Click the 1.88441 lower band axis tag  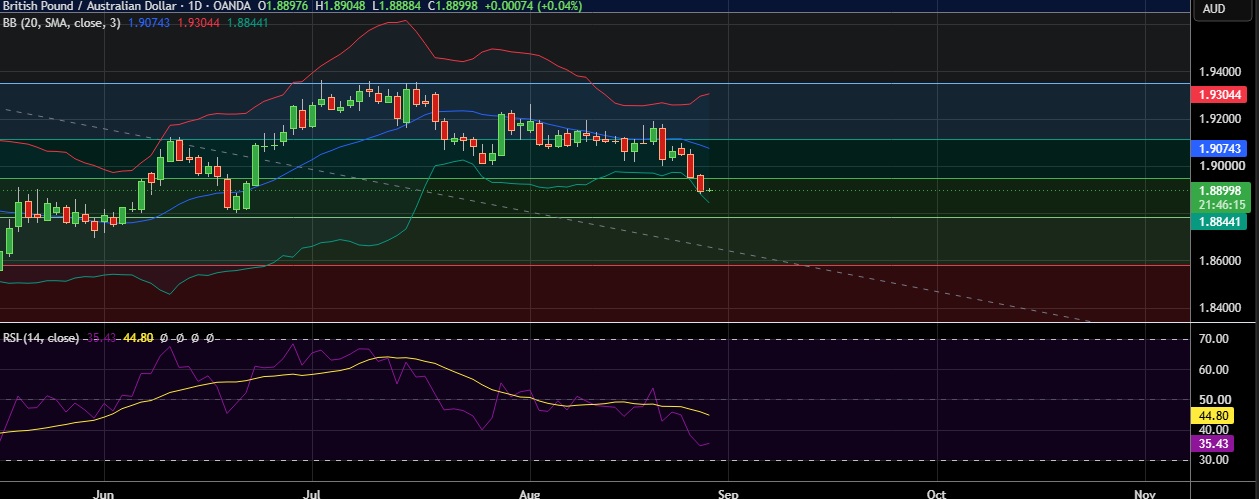coord(1218,221)
